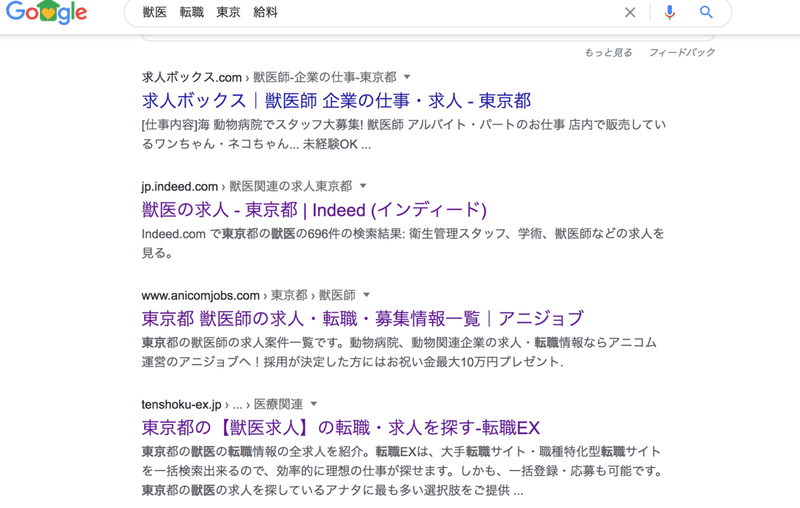Start voice search with microphone icon
This screenshot has width=800, height=508.
click(669, 12)
